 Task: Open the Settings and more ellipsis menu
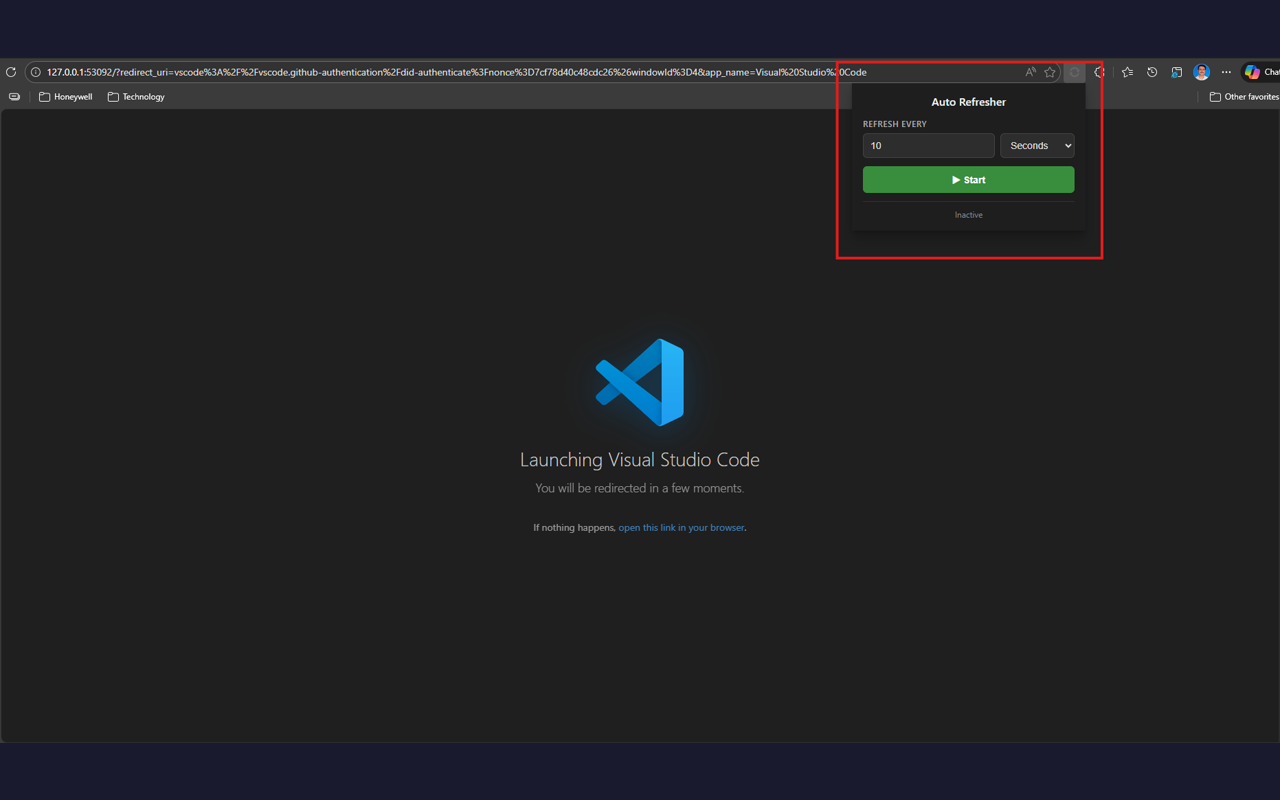(x=1226, y=72)
